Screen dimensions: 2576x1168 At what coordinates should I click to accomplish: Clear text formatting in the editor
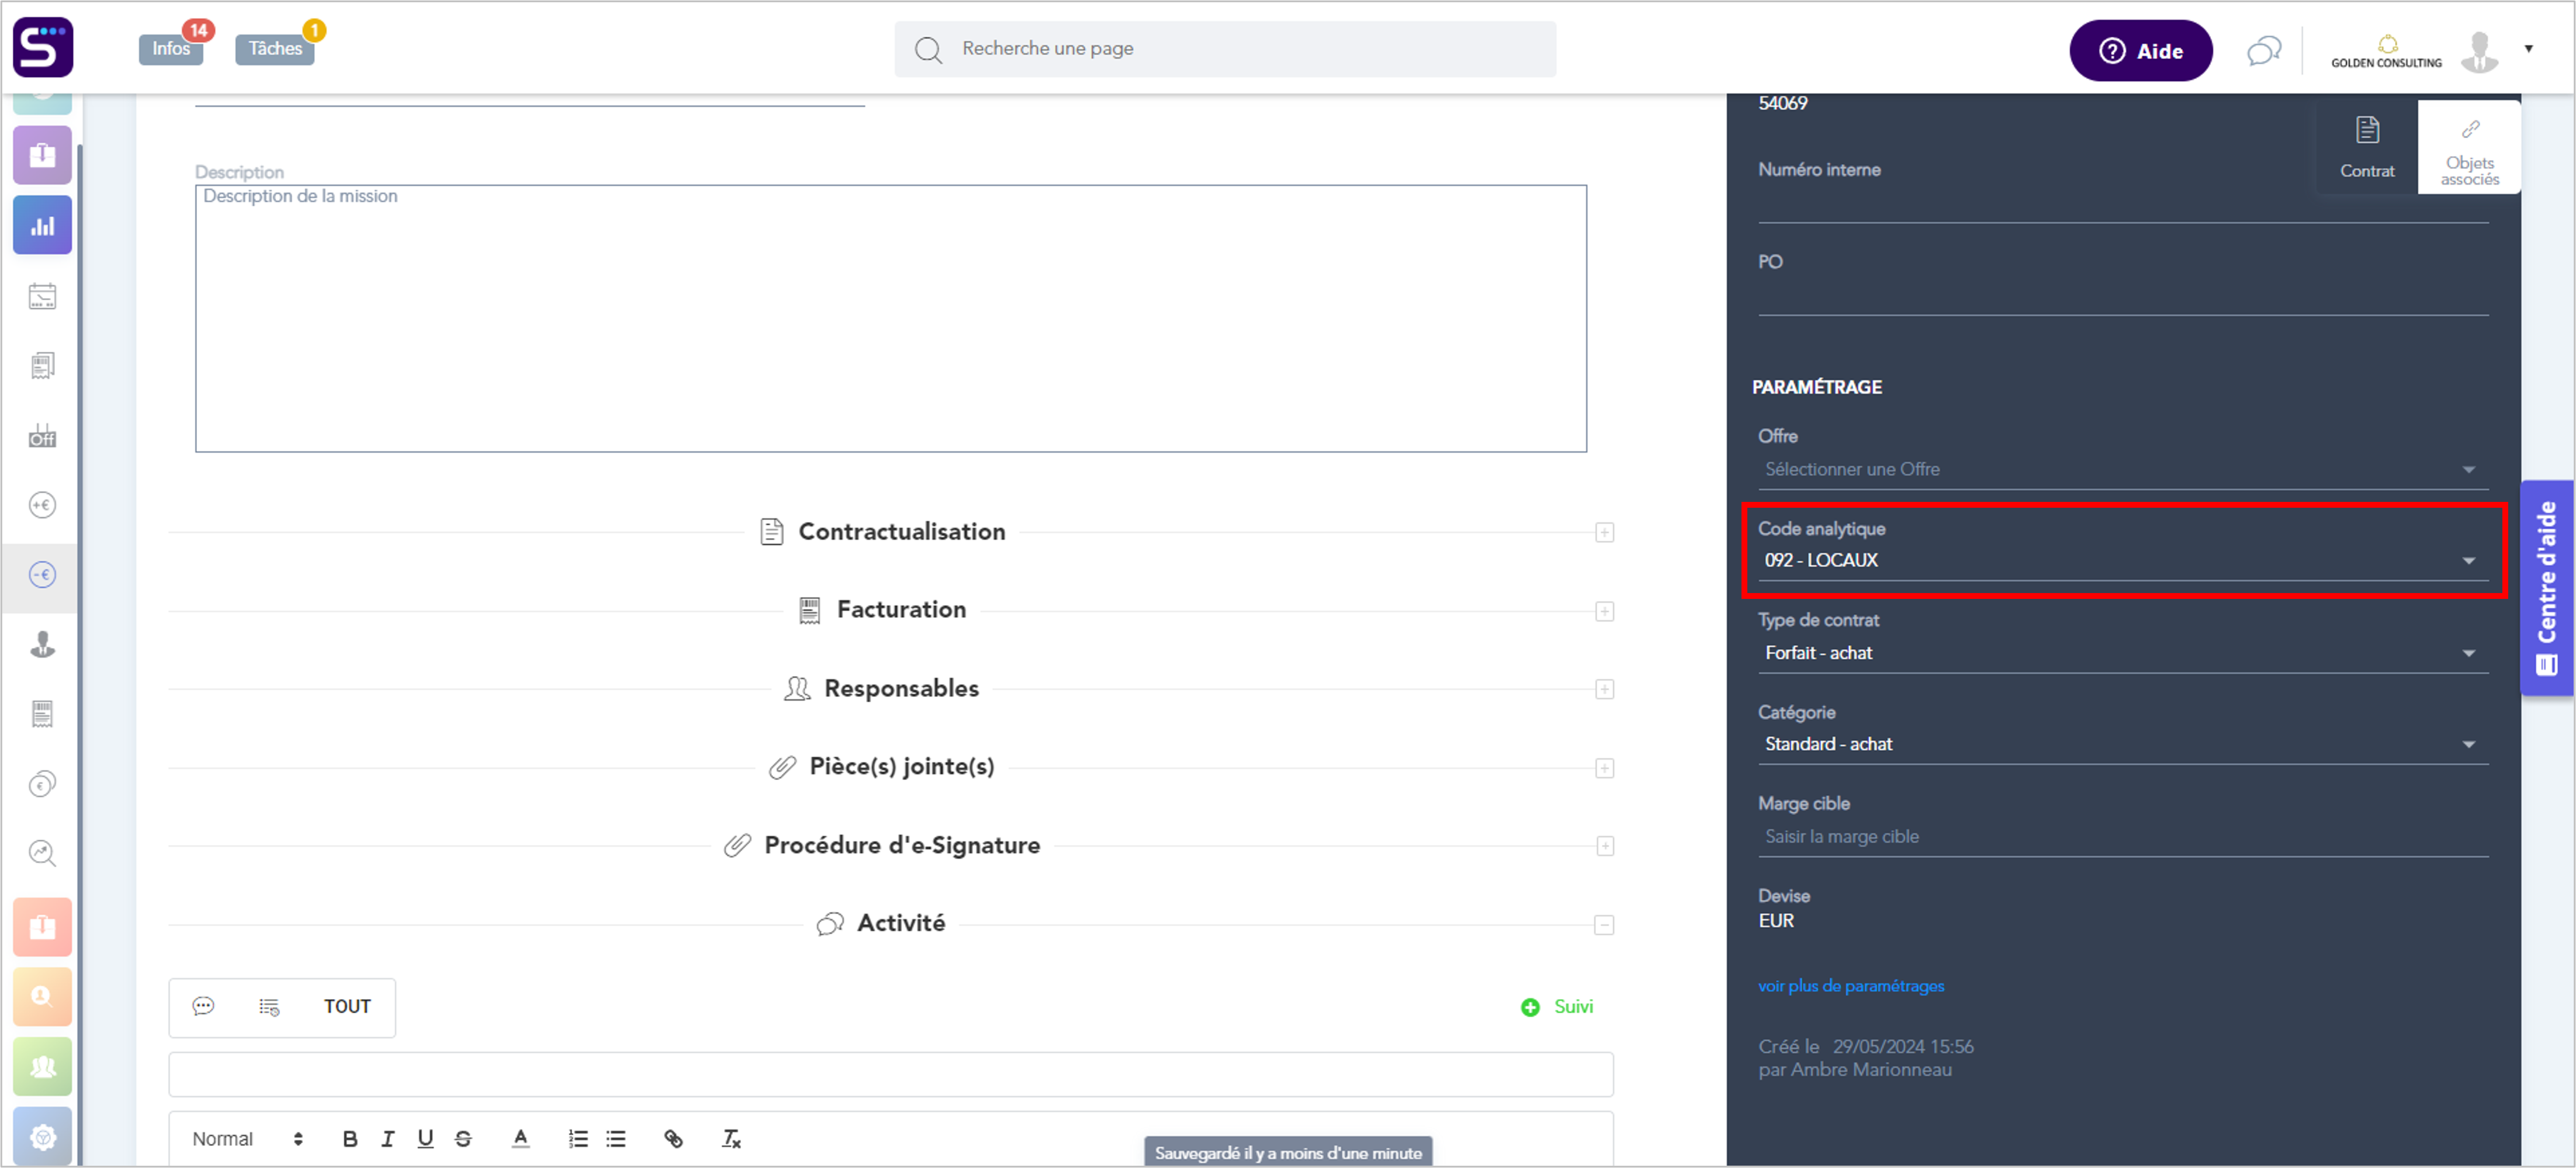point(732,1139)
